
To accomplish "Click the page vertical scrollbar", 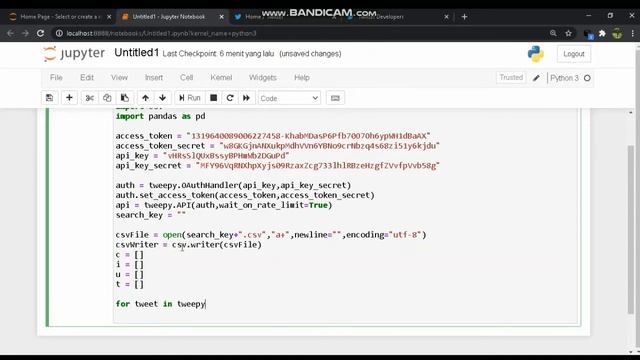I will coord(631,230).
